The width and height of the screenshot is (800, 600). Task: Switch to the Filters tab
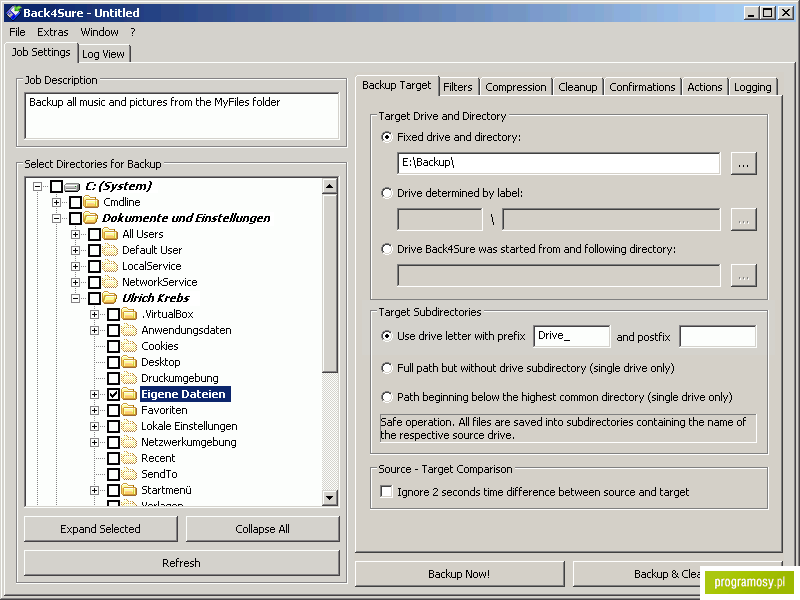pyautogui.click(x=458, y=87)
